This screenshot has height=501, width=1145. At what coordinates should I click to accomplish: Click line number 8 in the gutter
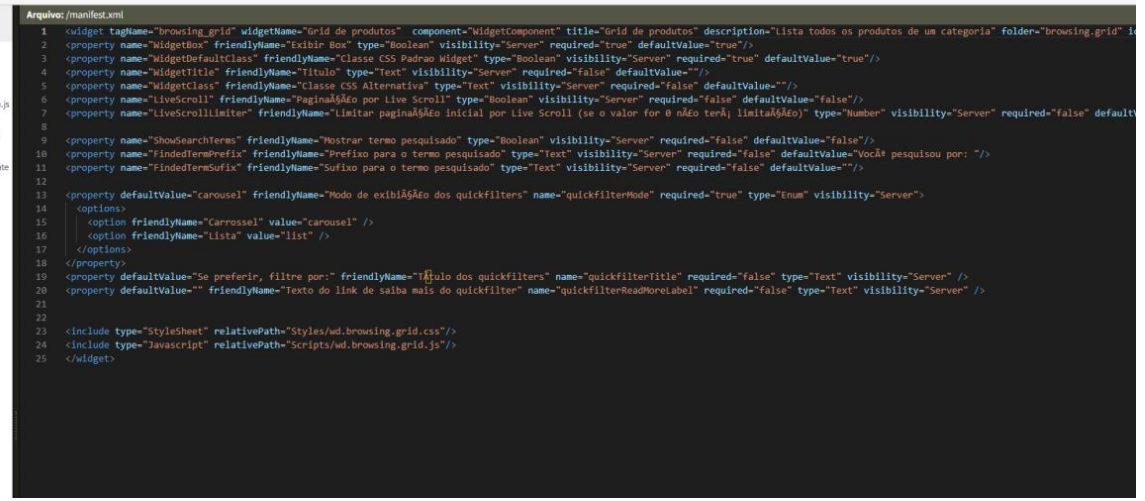(x=44, y=127)
